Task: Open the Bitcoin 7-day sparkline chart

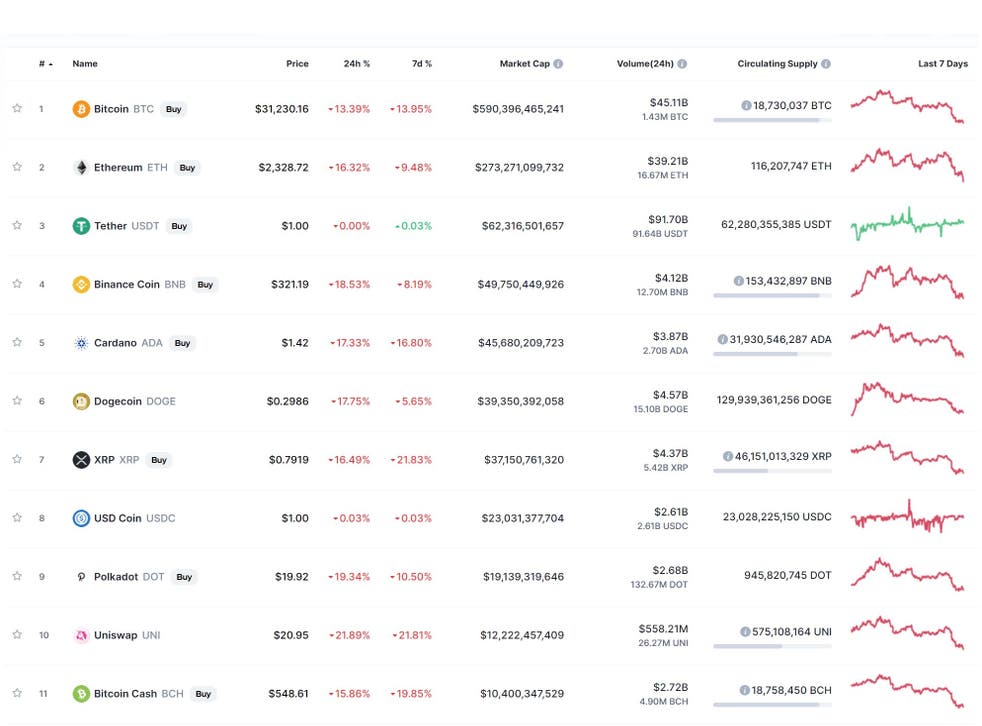Action: pyautogui.click(x=907, y=106)
